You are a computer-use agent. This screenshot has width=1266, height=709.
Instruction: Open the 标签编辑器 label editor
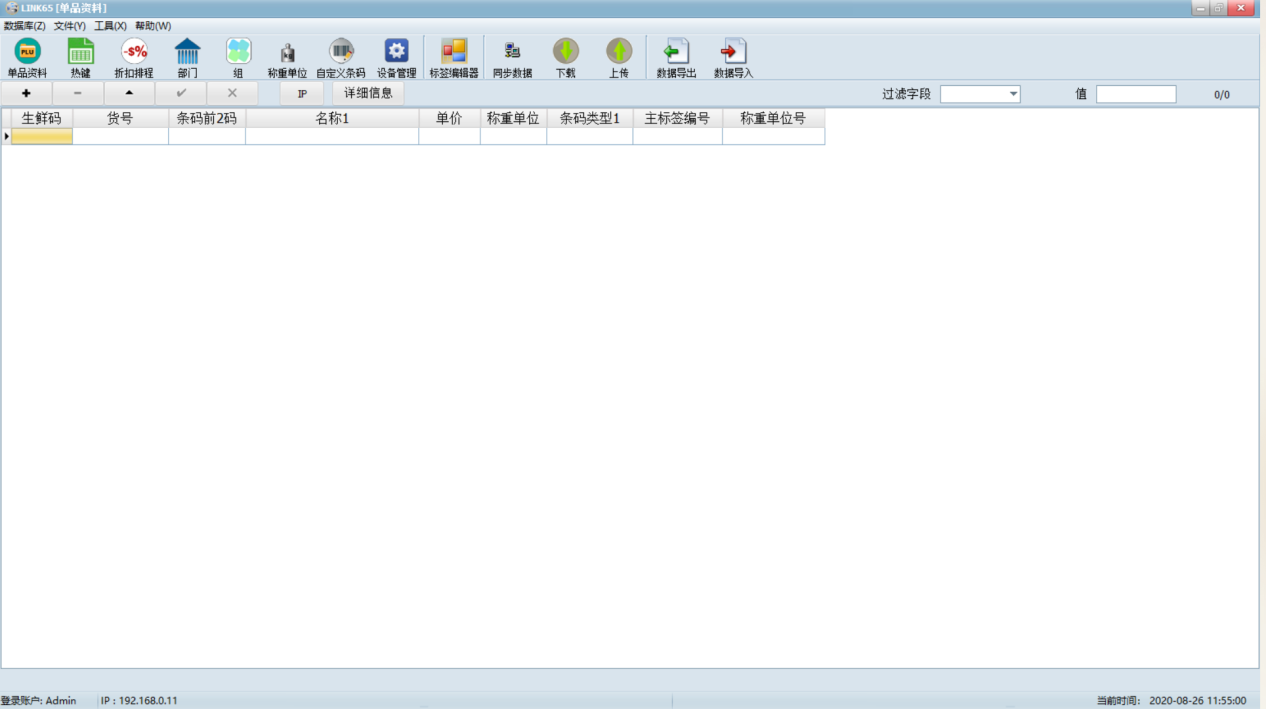454,52
